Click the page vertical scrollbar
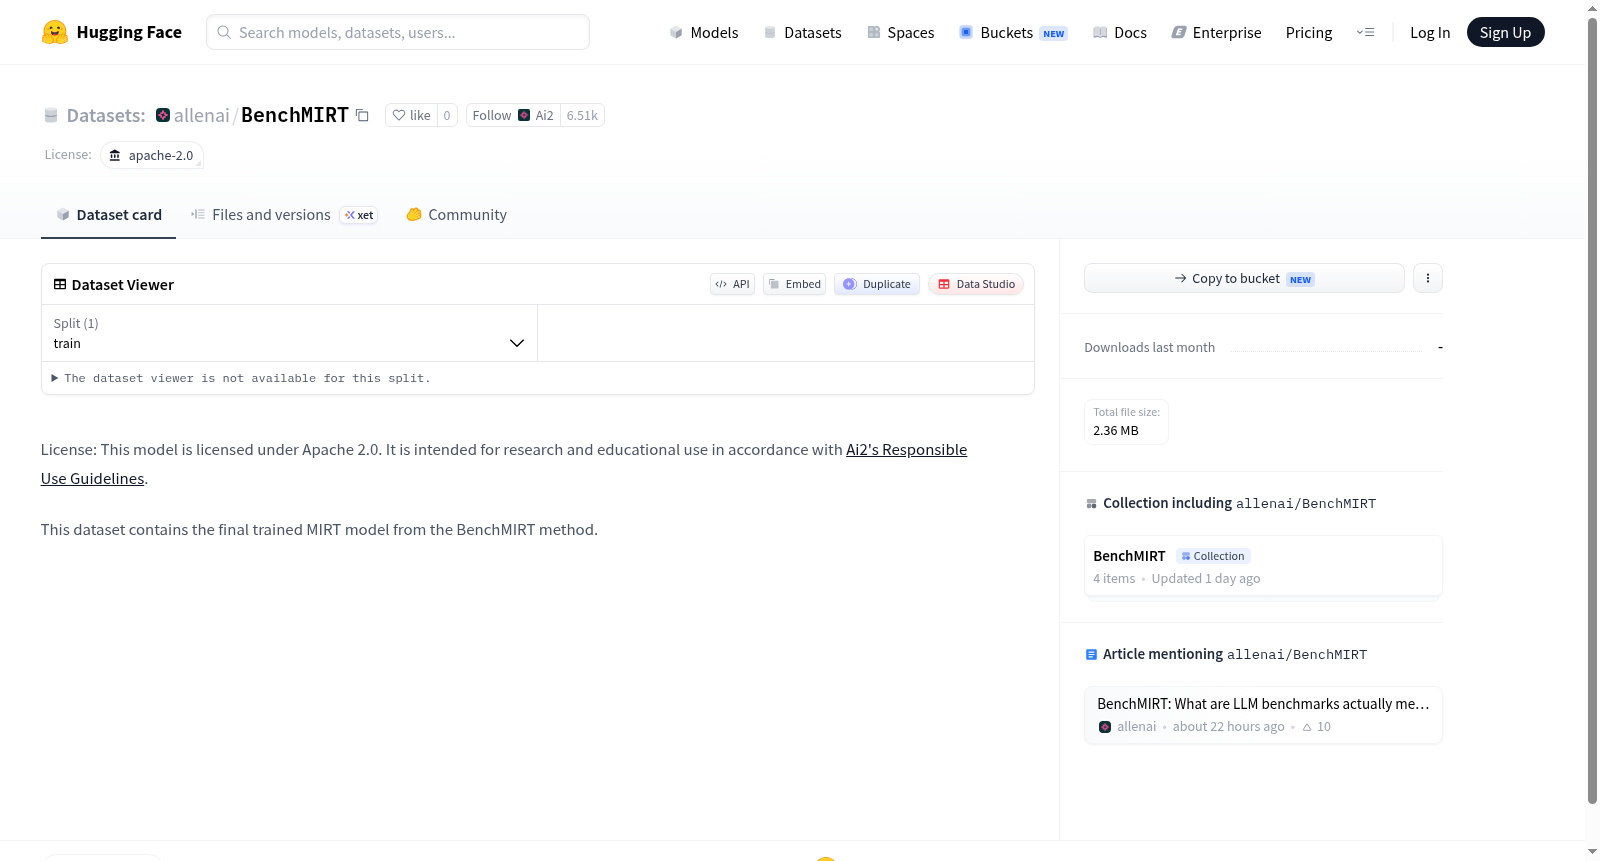This screenshot has width=1600, height=861. (1592, 410)
